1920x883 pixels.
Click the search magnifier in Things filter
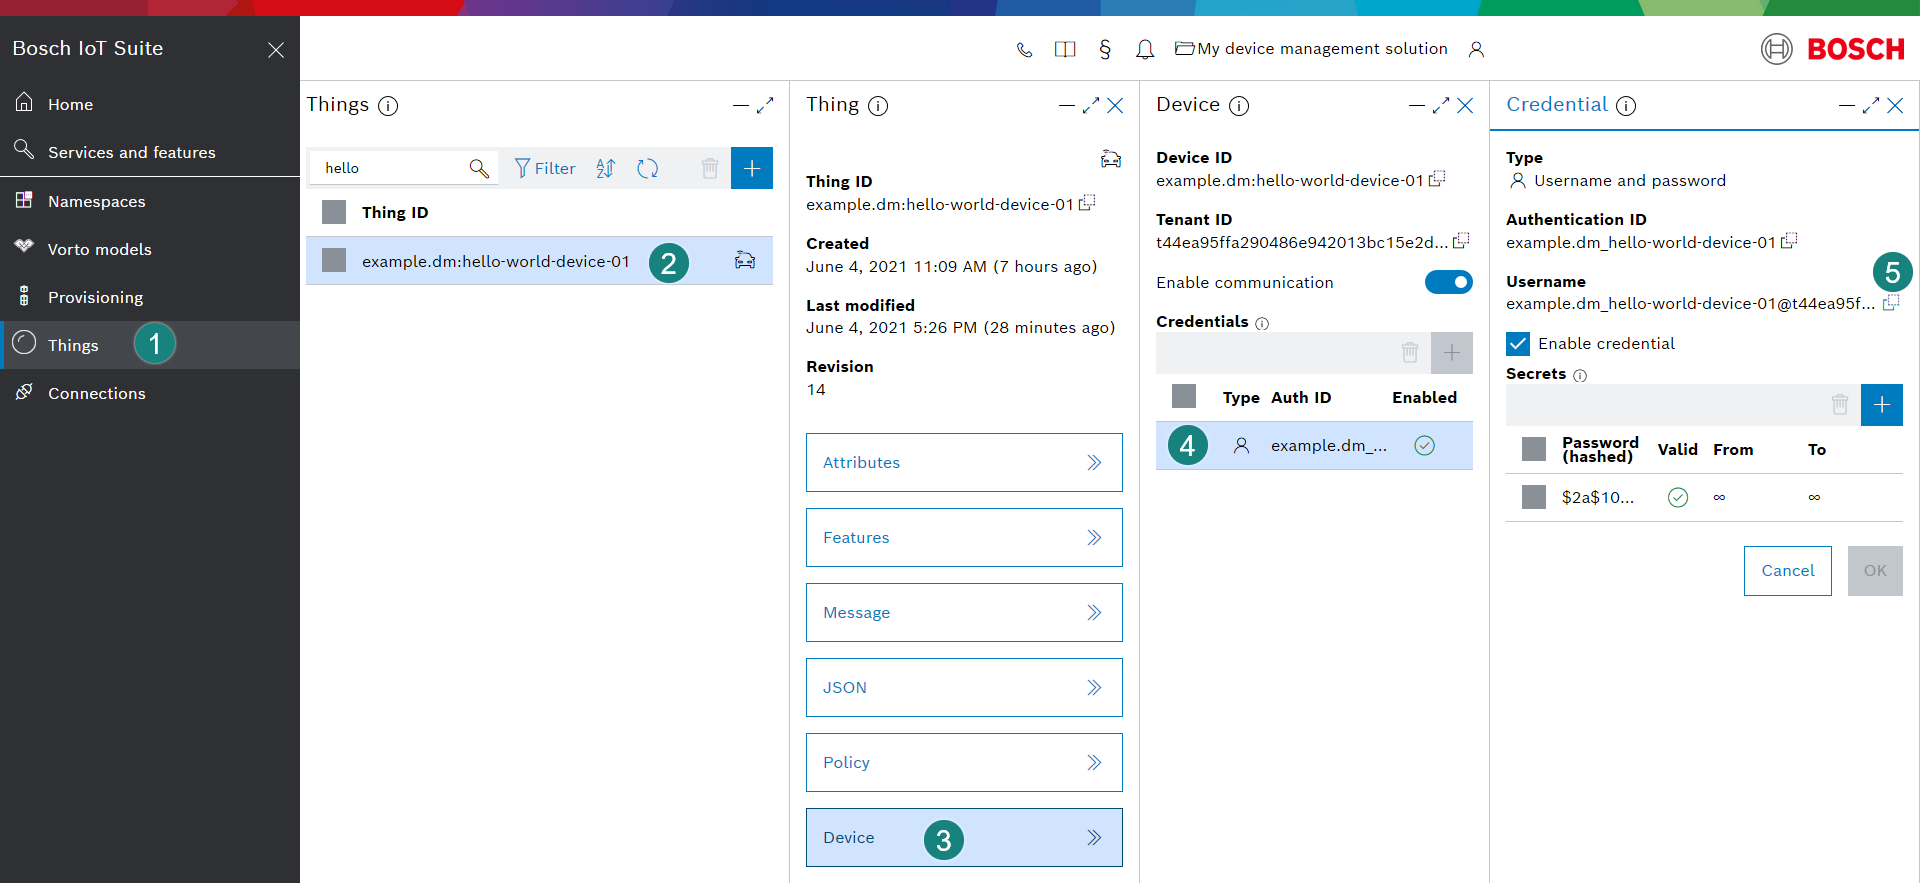point(479,168)
